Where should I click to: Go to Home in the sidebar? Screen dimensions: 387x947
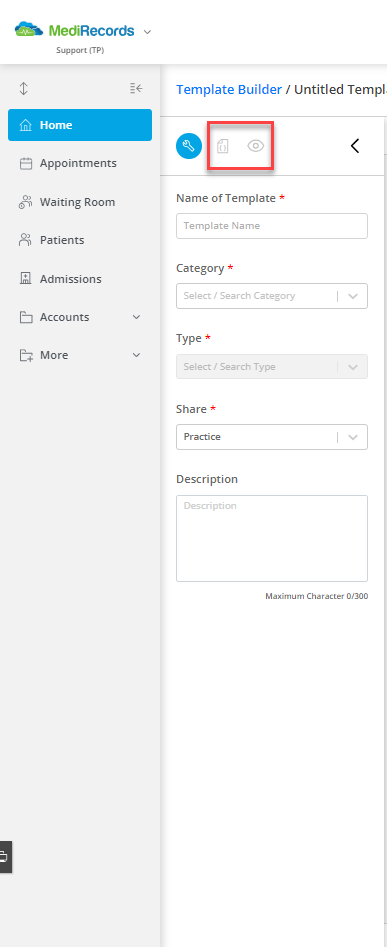(x=80, y=125)
